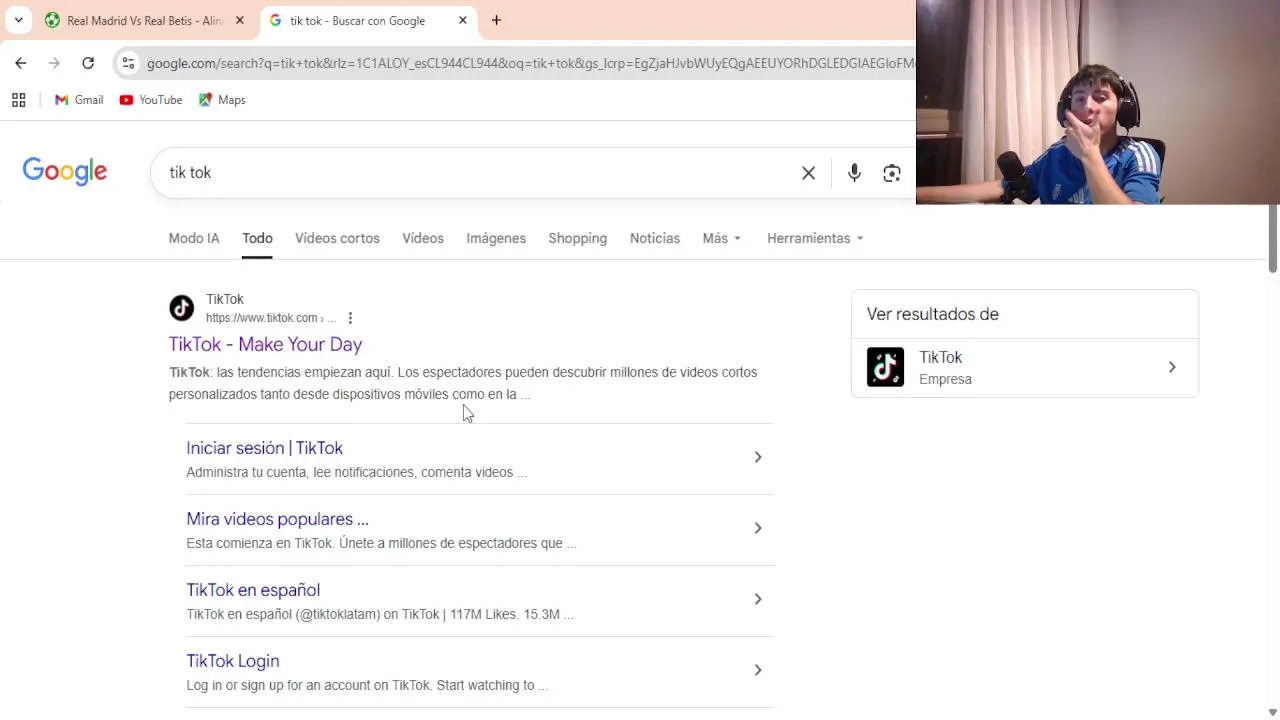Image resolution: width=1280 pixels, height=720 pixels.
Task: Click the https://www.tiktok.com URL text
Action: [262, 318]
